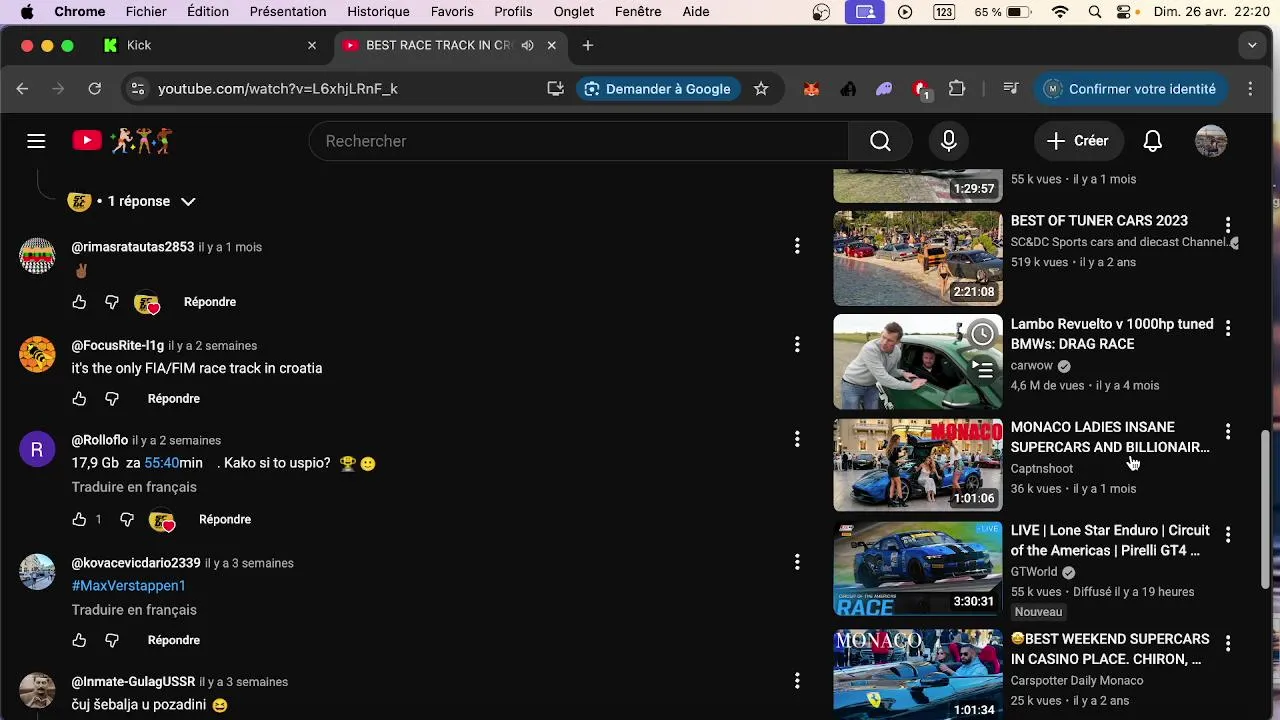Go back with the browser back arrow
Image resolution: width=1280 pixels, height=720 pixels.
click(22, 89)
